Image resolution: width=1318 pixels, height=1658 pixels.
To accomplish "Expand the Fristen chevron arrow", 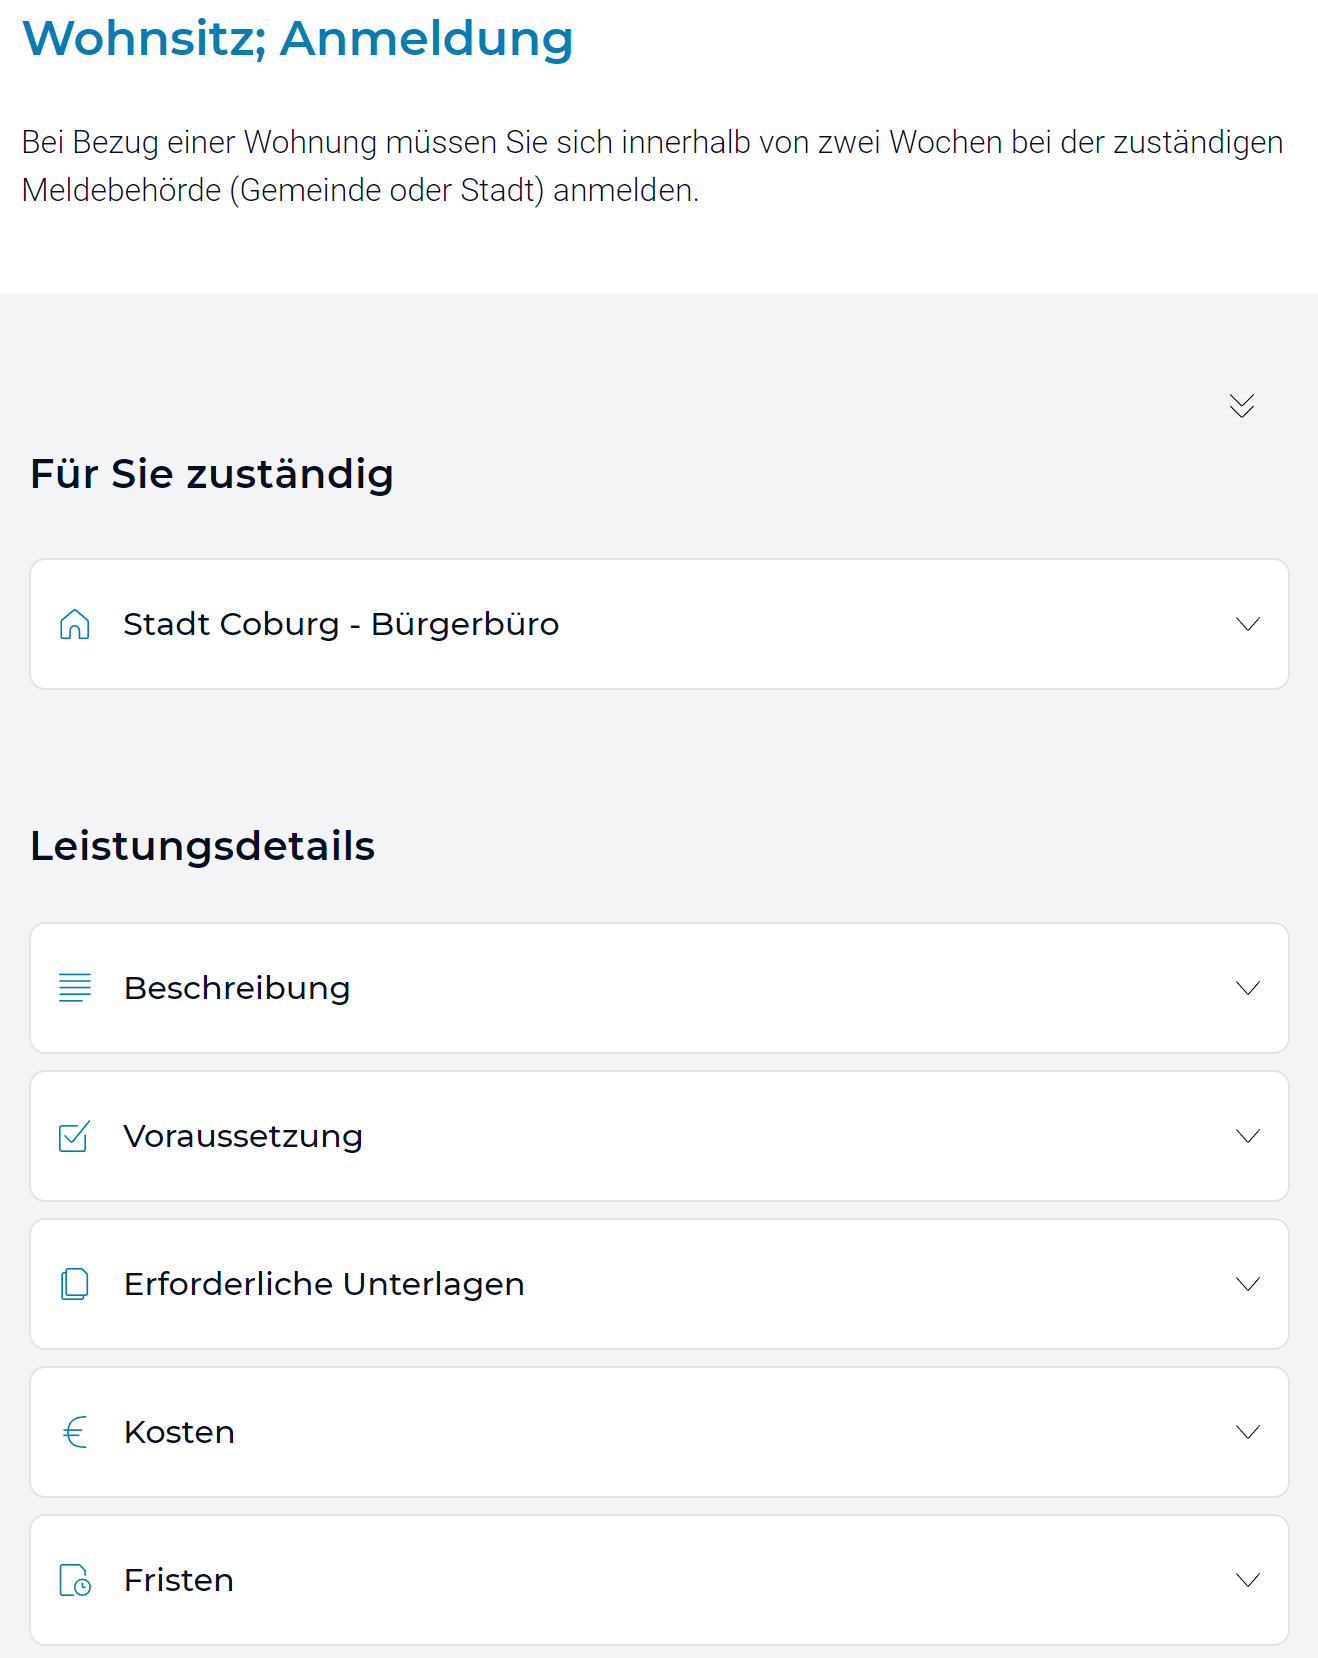I will (x=1248, y=1580).
